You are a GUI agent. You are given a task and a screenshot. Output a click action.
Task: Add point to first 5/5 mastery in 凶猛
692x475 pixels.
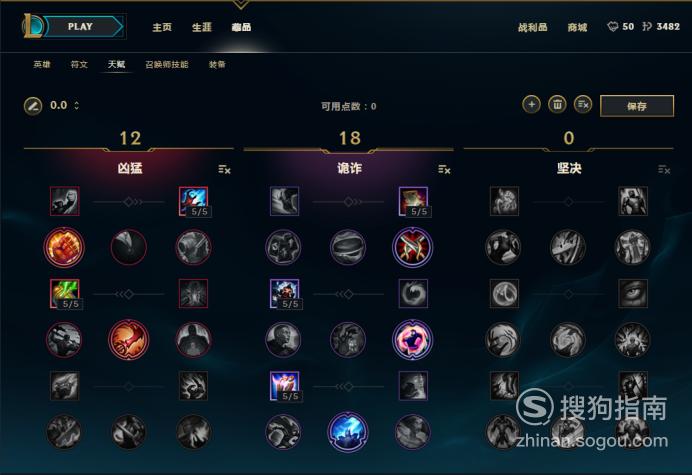coord(193,201)
